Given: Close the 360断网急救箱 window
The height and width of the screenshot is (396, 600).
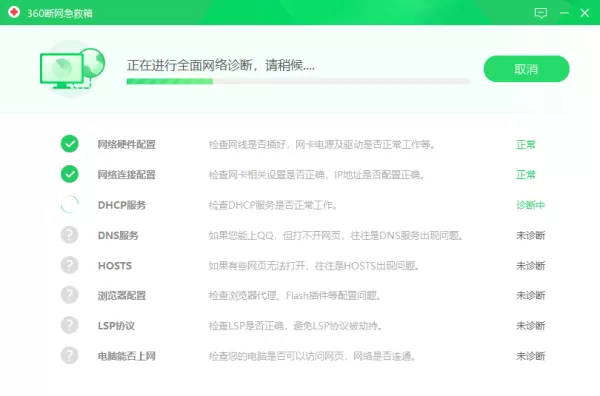Looking at the screenshot, I should (x=585, y=13).
